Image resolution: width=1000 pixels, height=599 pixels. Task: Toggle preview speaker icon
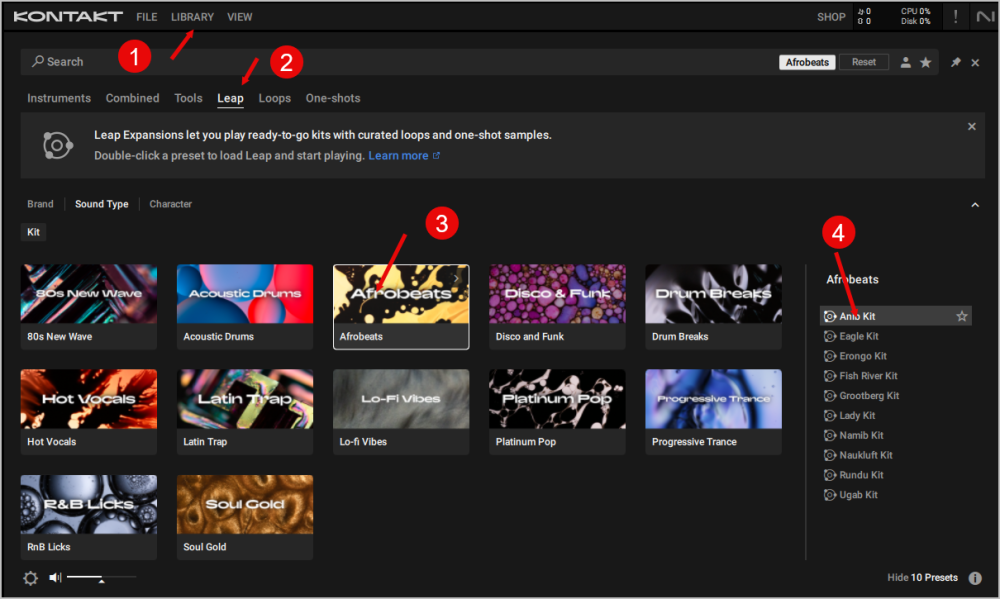55,577
